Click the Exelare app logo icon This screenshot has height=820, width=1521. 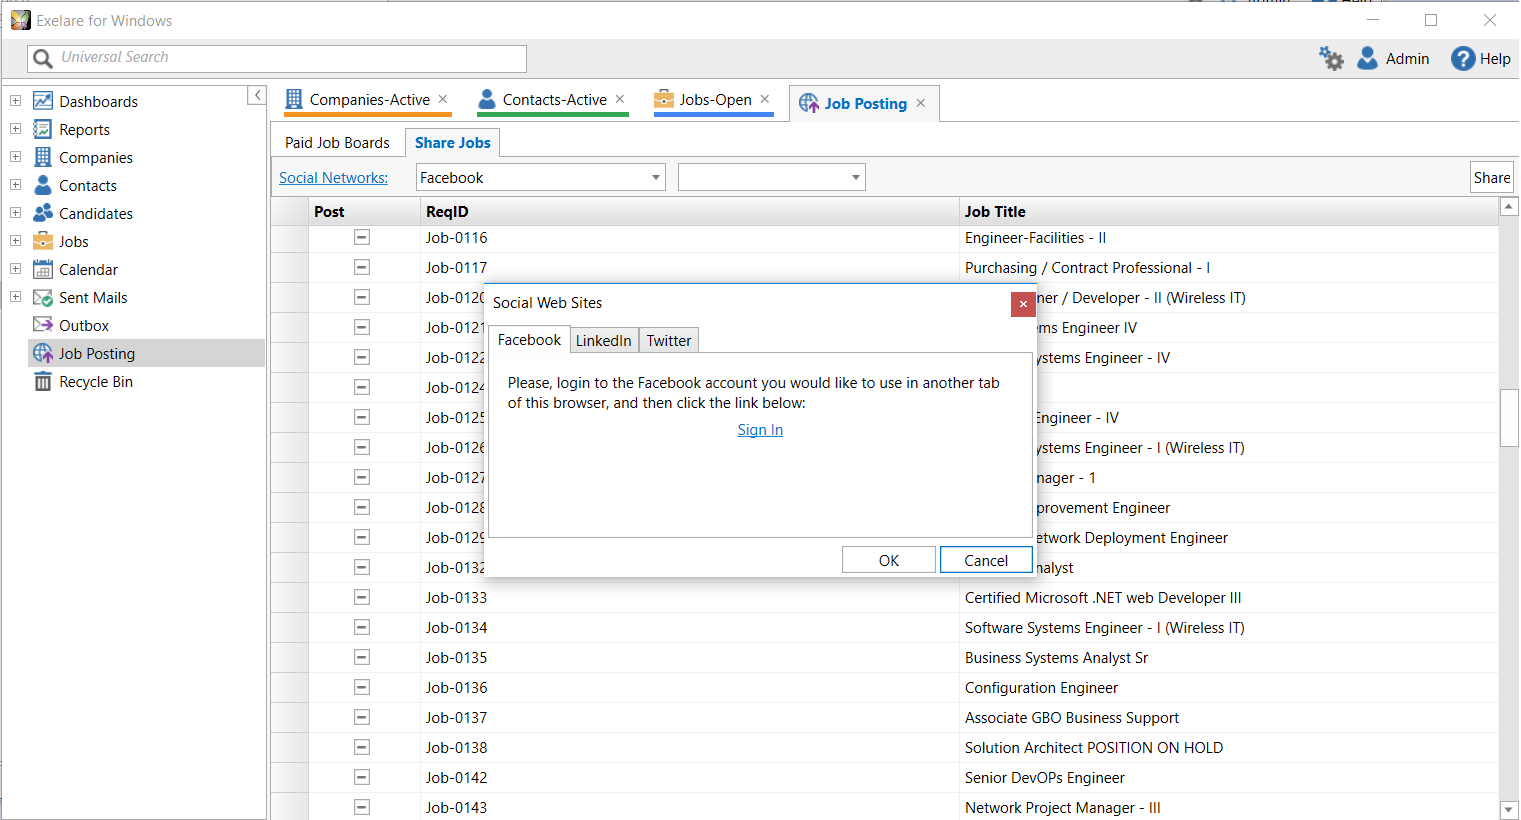coord(20,20)
